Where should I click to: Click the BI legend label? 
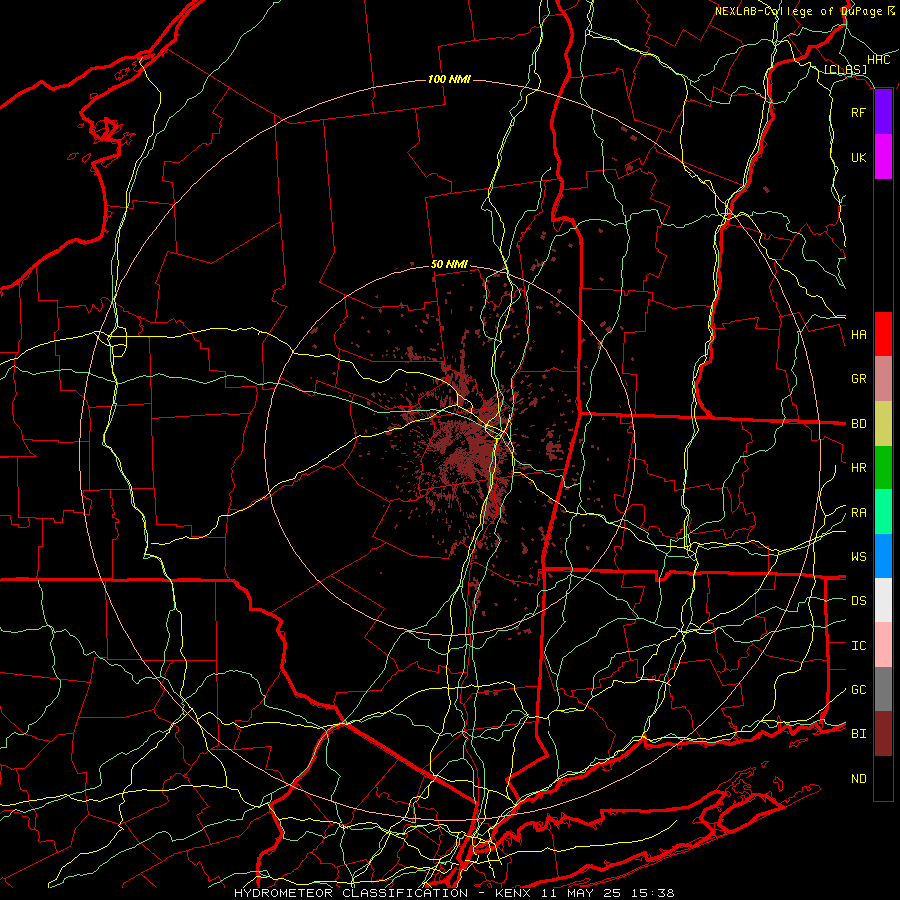tap(858, 734)
